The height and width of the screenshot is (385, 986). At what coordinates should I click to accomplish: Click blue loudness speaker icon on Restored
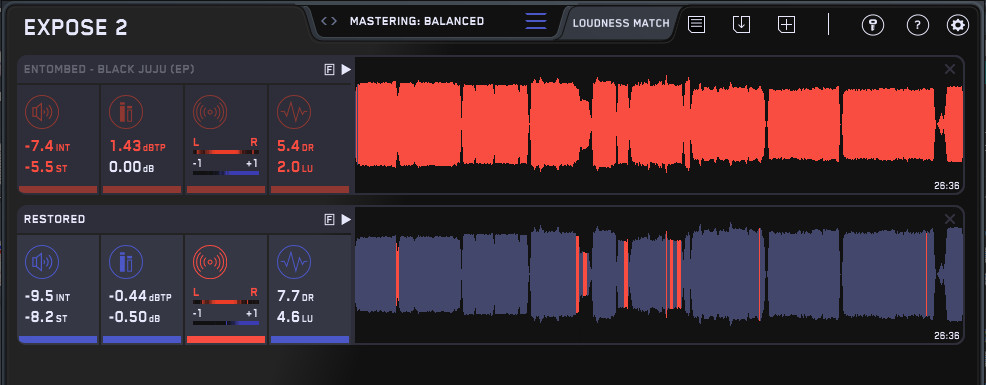coord(42,262)
